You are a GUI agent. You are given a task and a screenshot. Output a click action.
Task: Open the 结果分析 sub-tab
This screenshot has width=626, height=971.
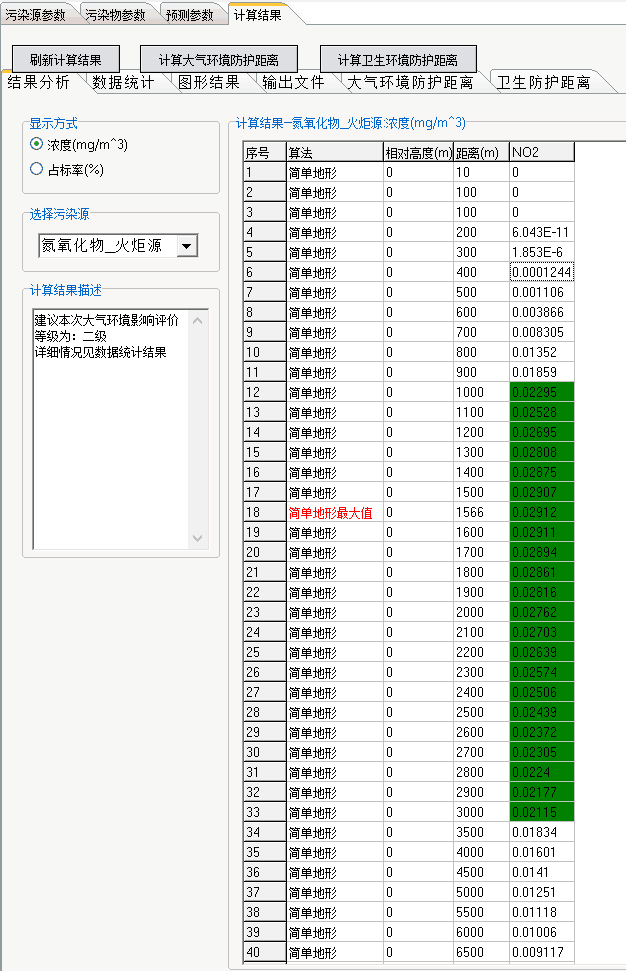[x=38, y=82]
